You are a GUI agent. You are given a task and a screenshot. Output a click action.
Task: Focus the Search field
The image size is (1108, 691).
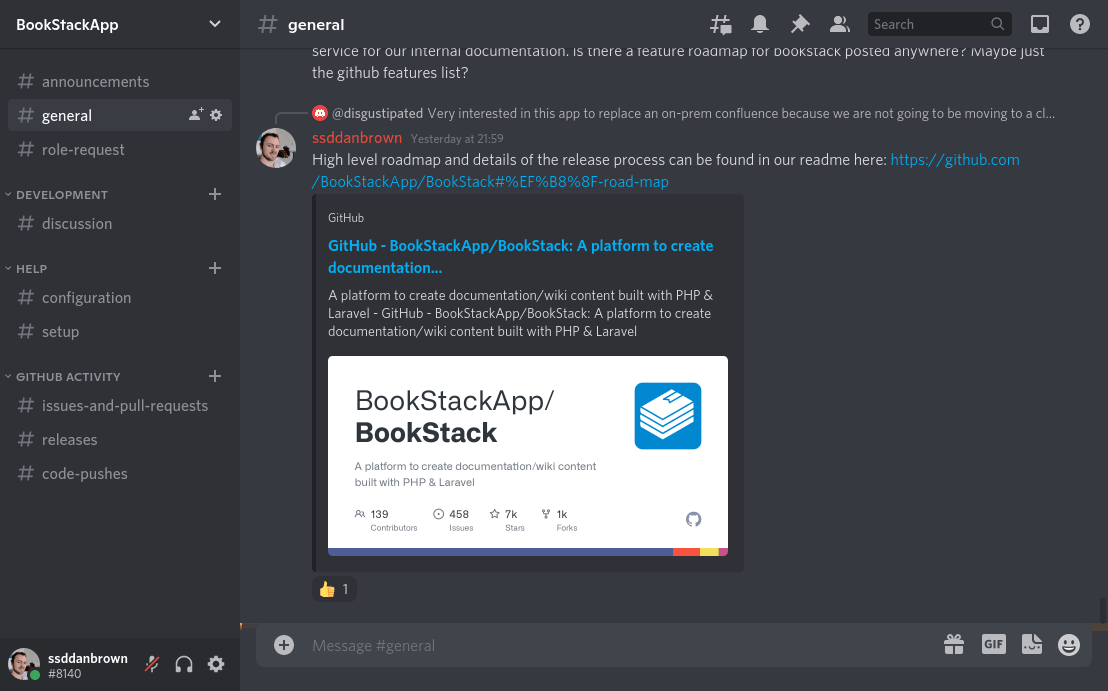point(939,24)
